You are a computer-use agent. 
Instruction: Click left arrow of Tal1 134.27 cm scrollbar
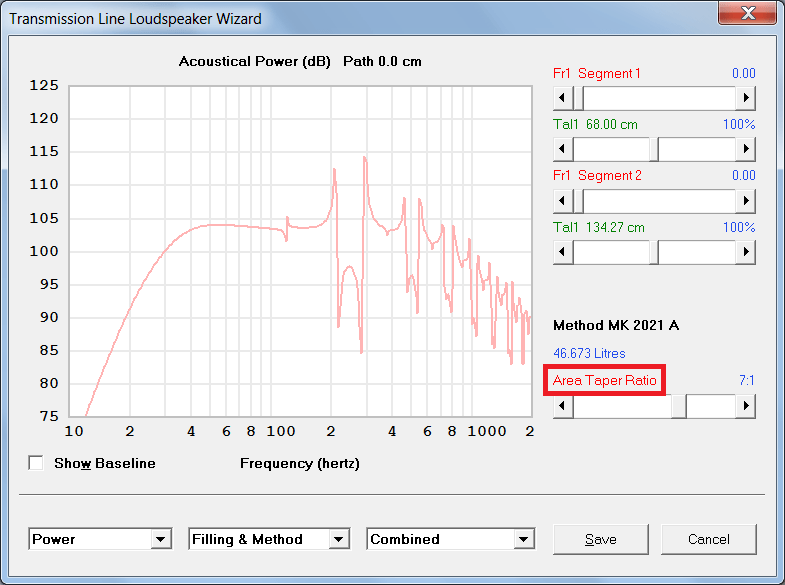click(x=563, y=252)
